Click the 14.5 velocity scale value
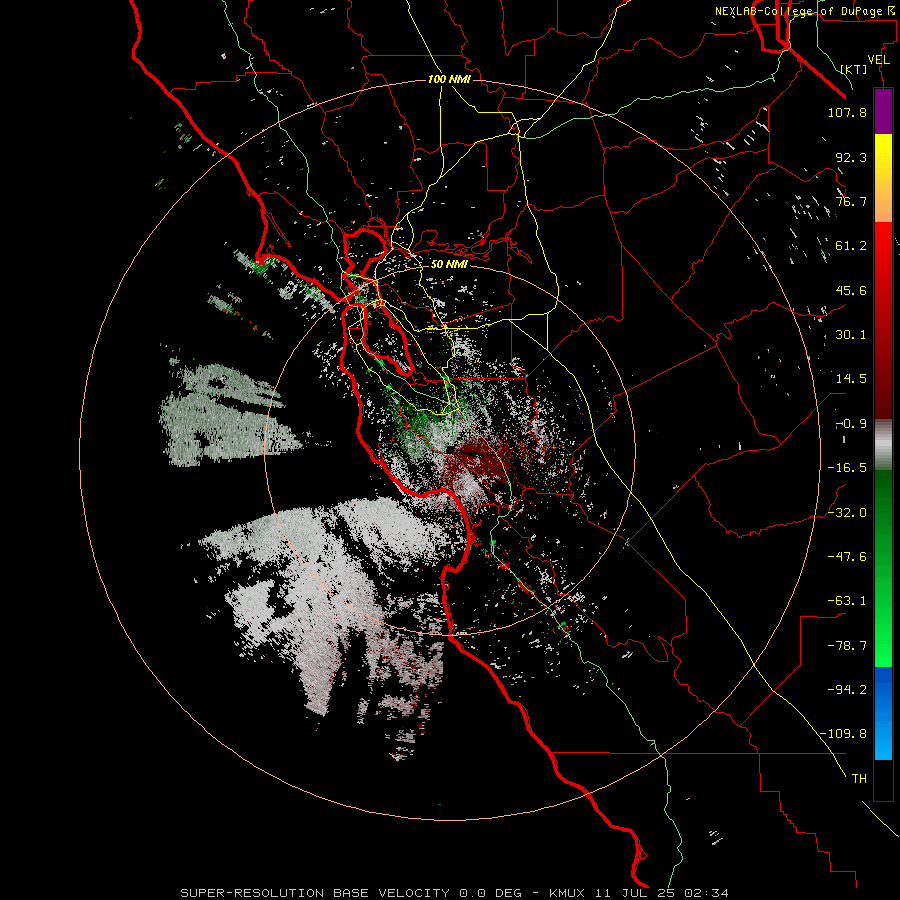Viewport: 900px width, 900px height. (x=851, y=379)
